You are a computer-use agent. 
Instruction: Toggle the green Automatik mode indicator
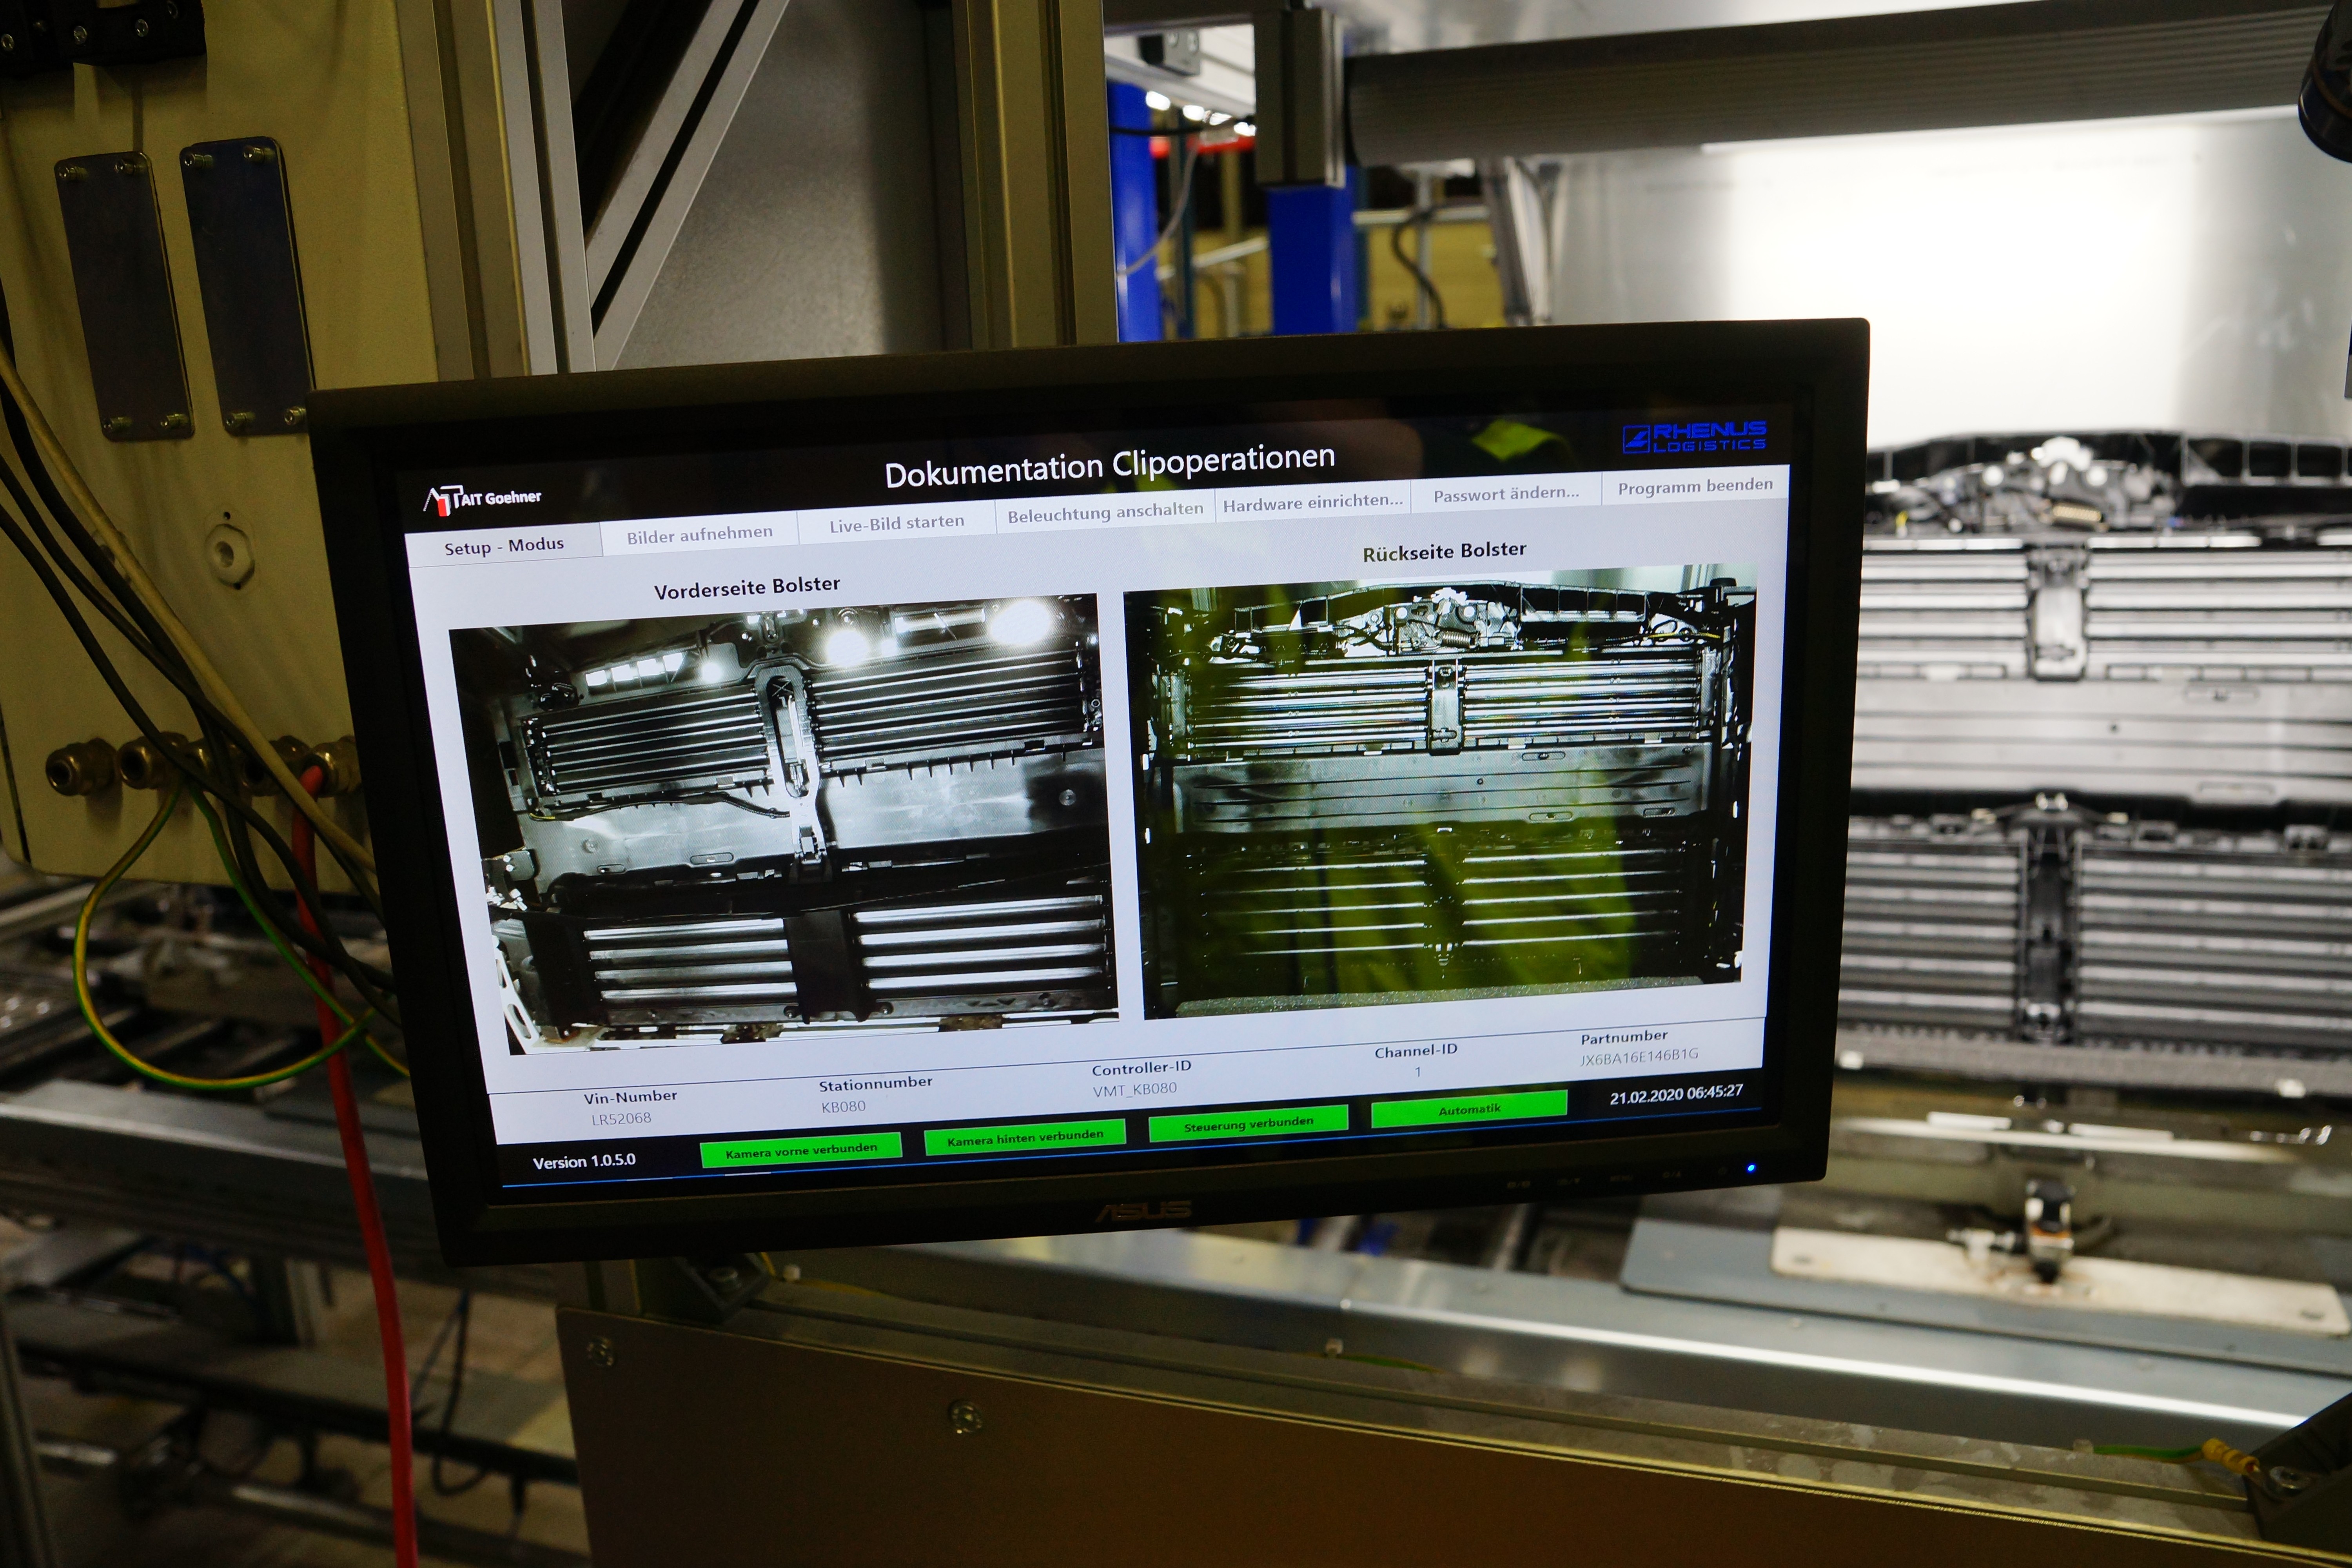1468,1109
